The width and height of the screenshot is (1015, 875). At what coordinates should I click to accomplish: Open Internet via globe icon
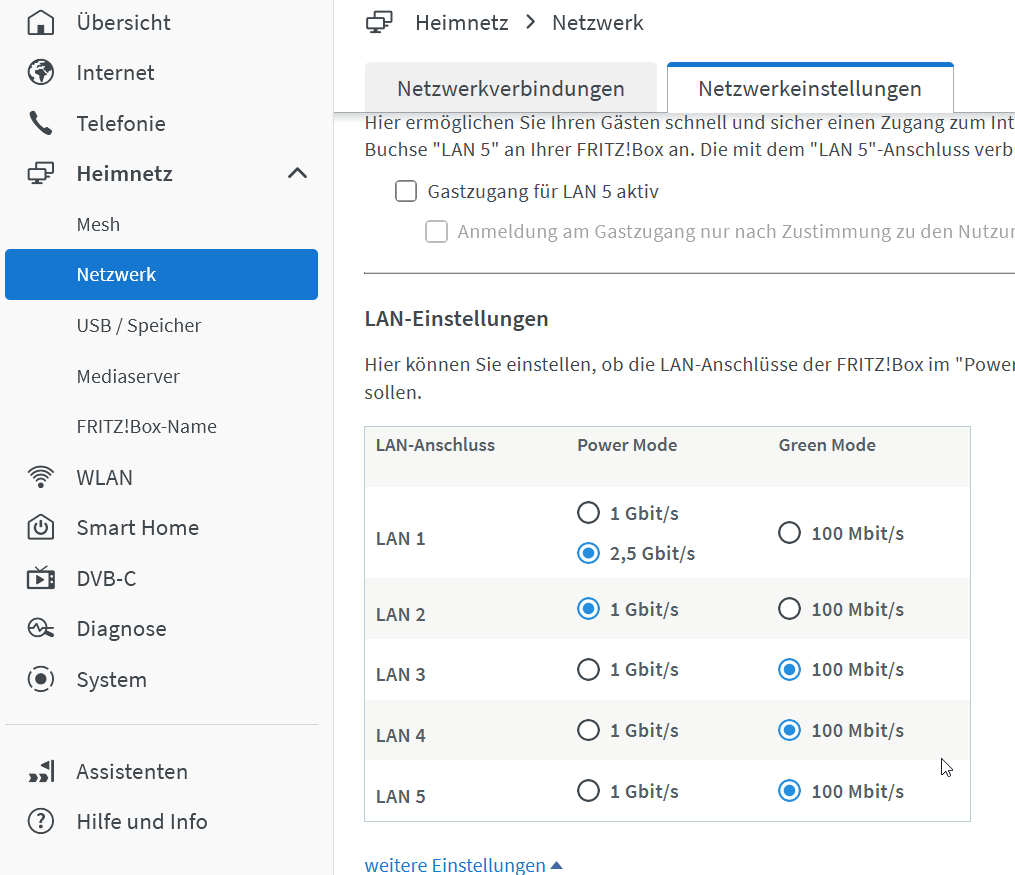pos(41,73)
